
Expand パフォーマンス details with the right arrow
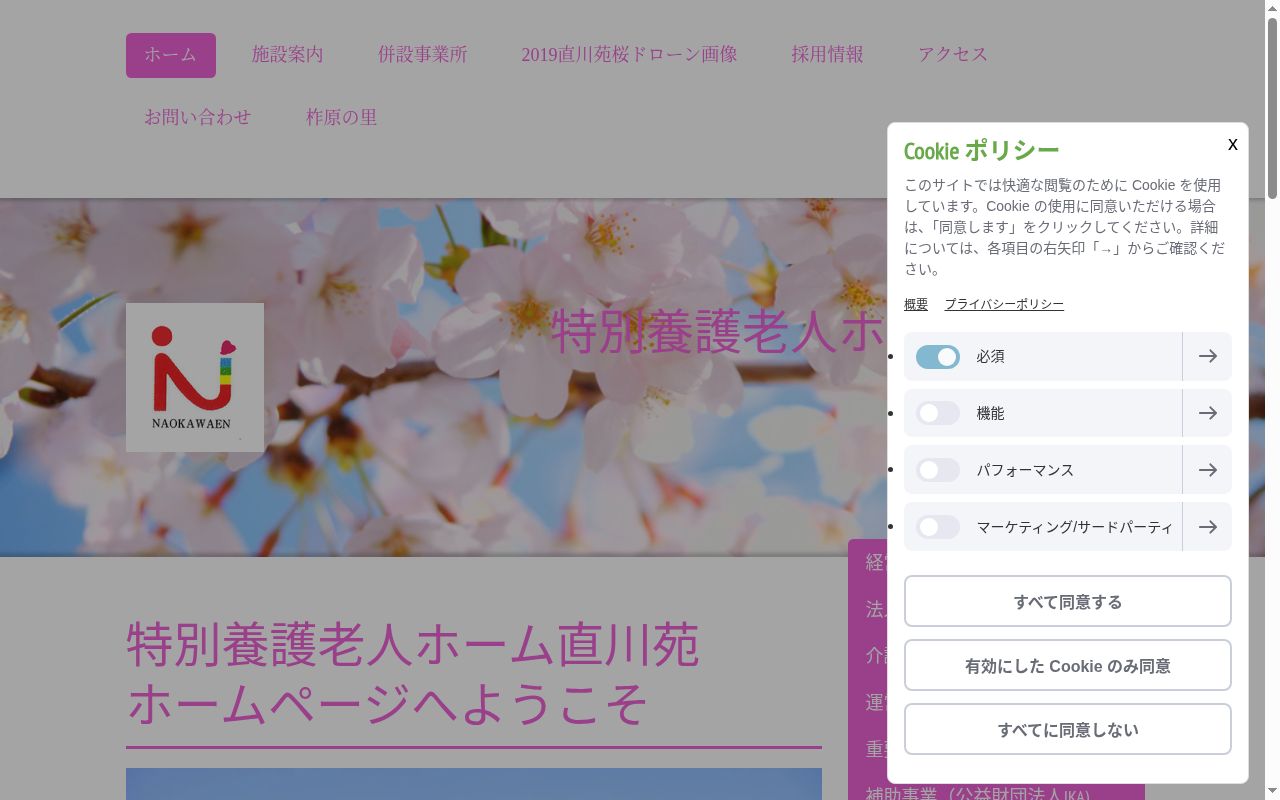[x=1207, y=470]
